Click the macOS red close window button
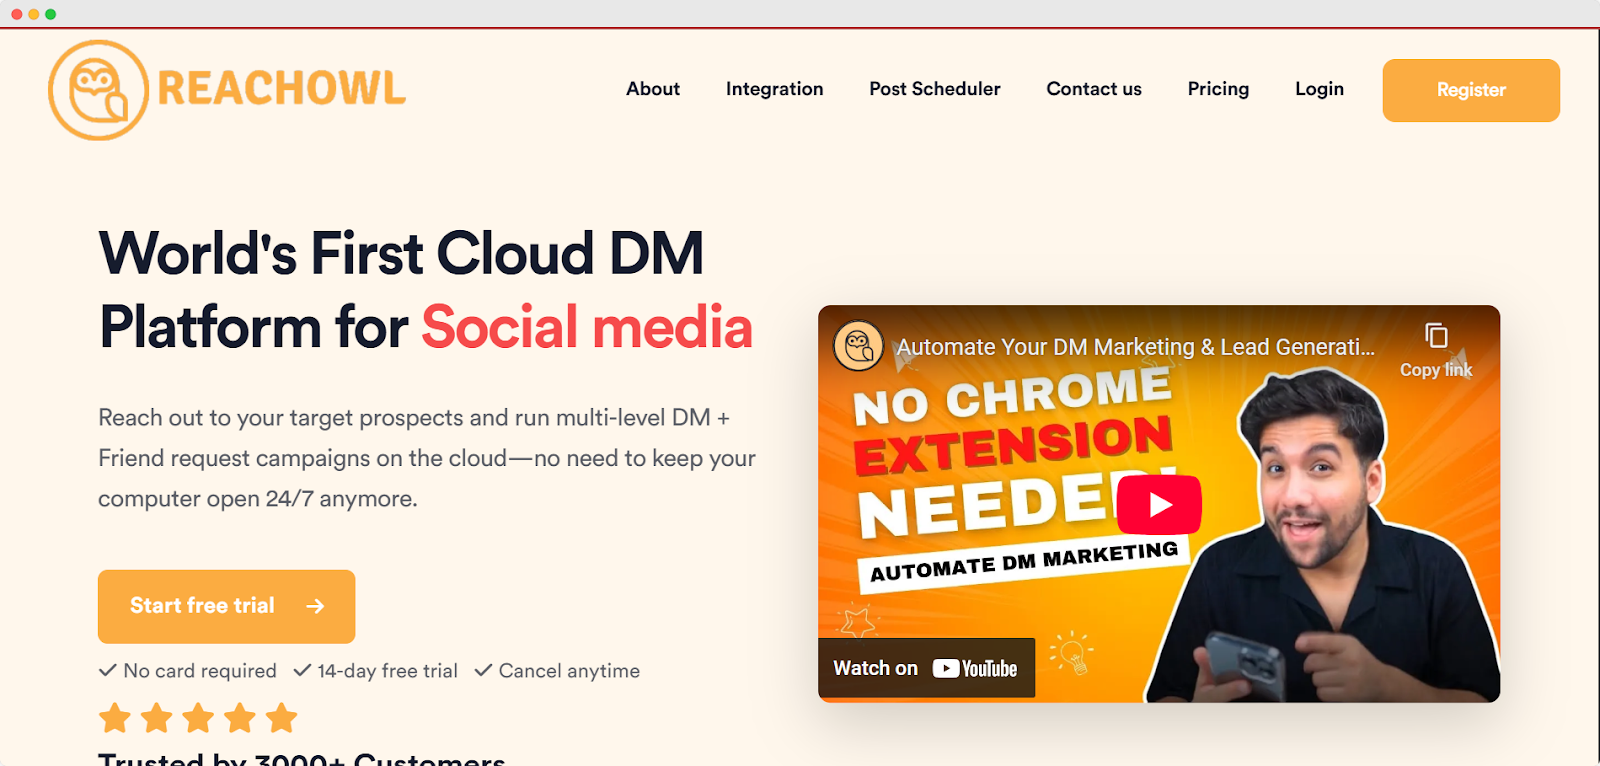1600x766 pixels. (17, 14)
